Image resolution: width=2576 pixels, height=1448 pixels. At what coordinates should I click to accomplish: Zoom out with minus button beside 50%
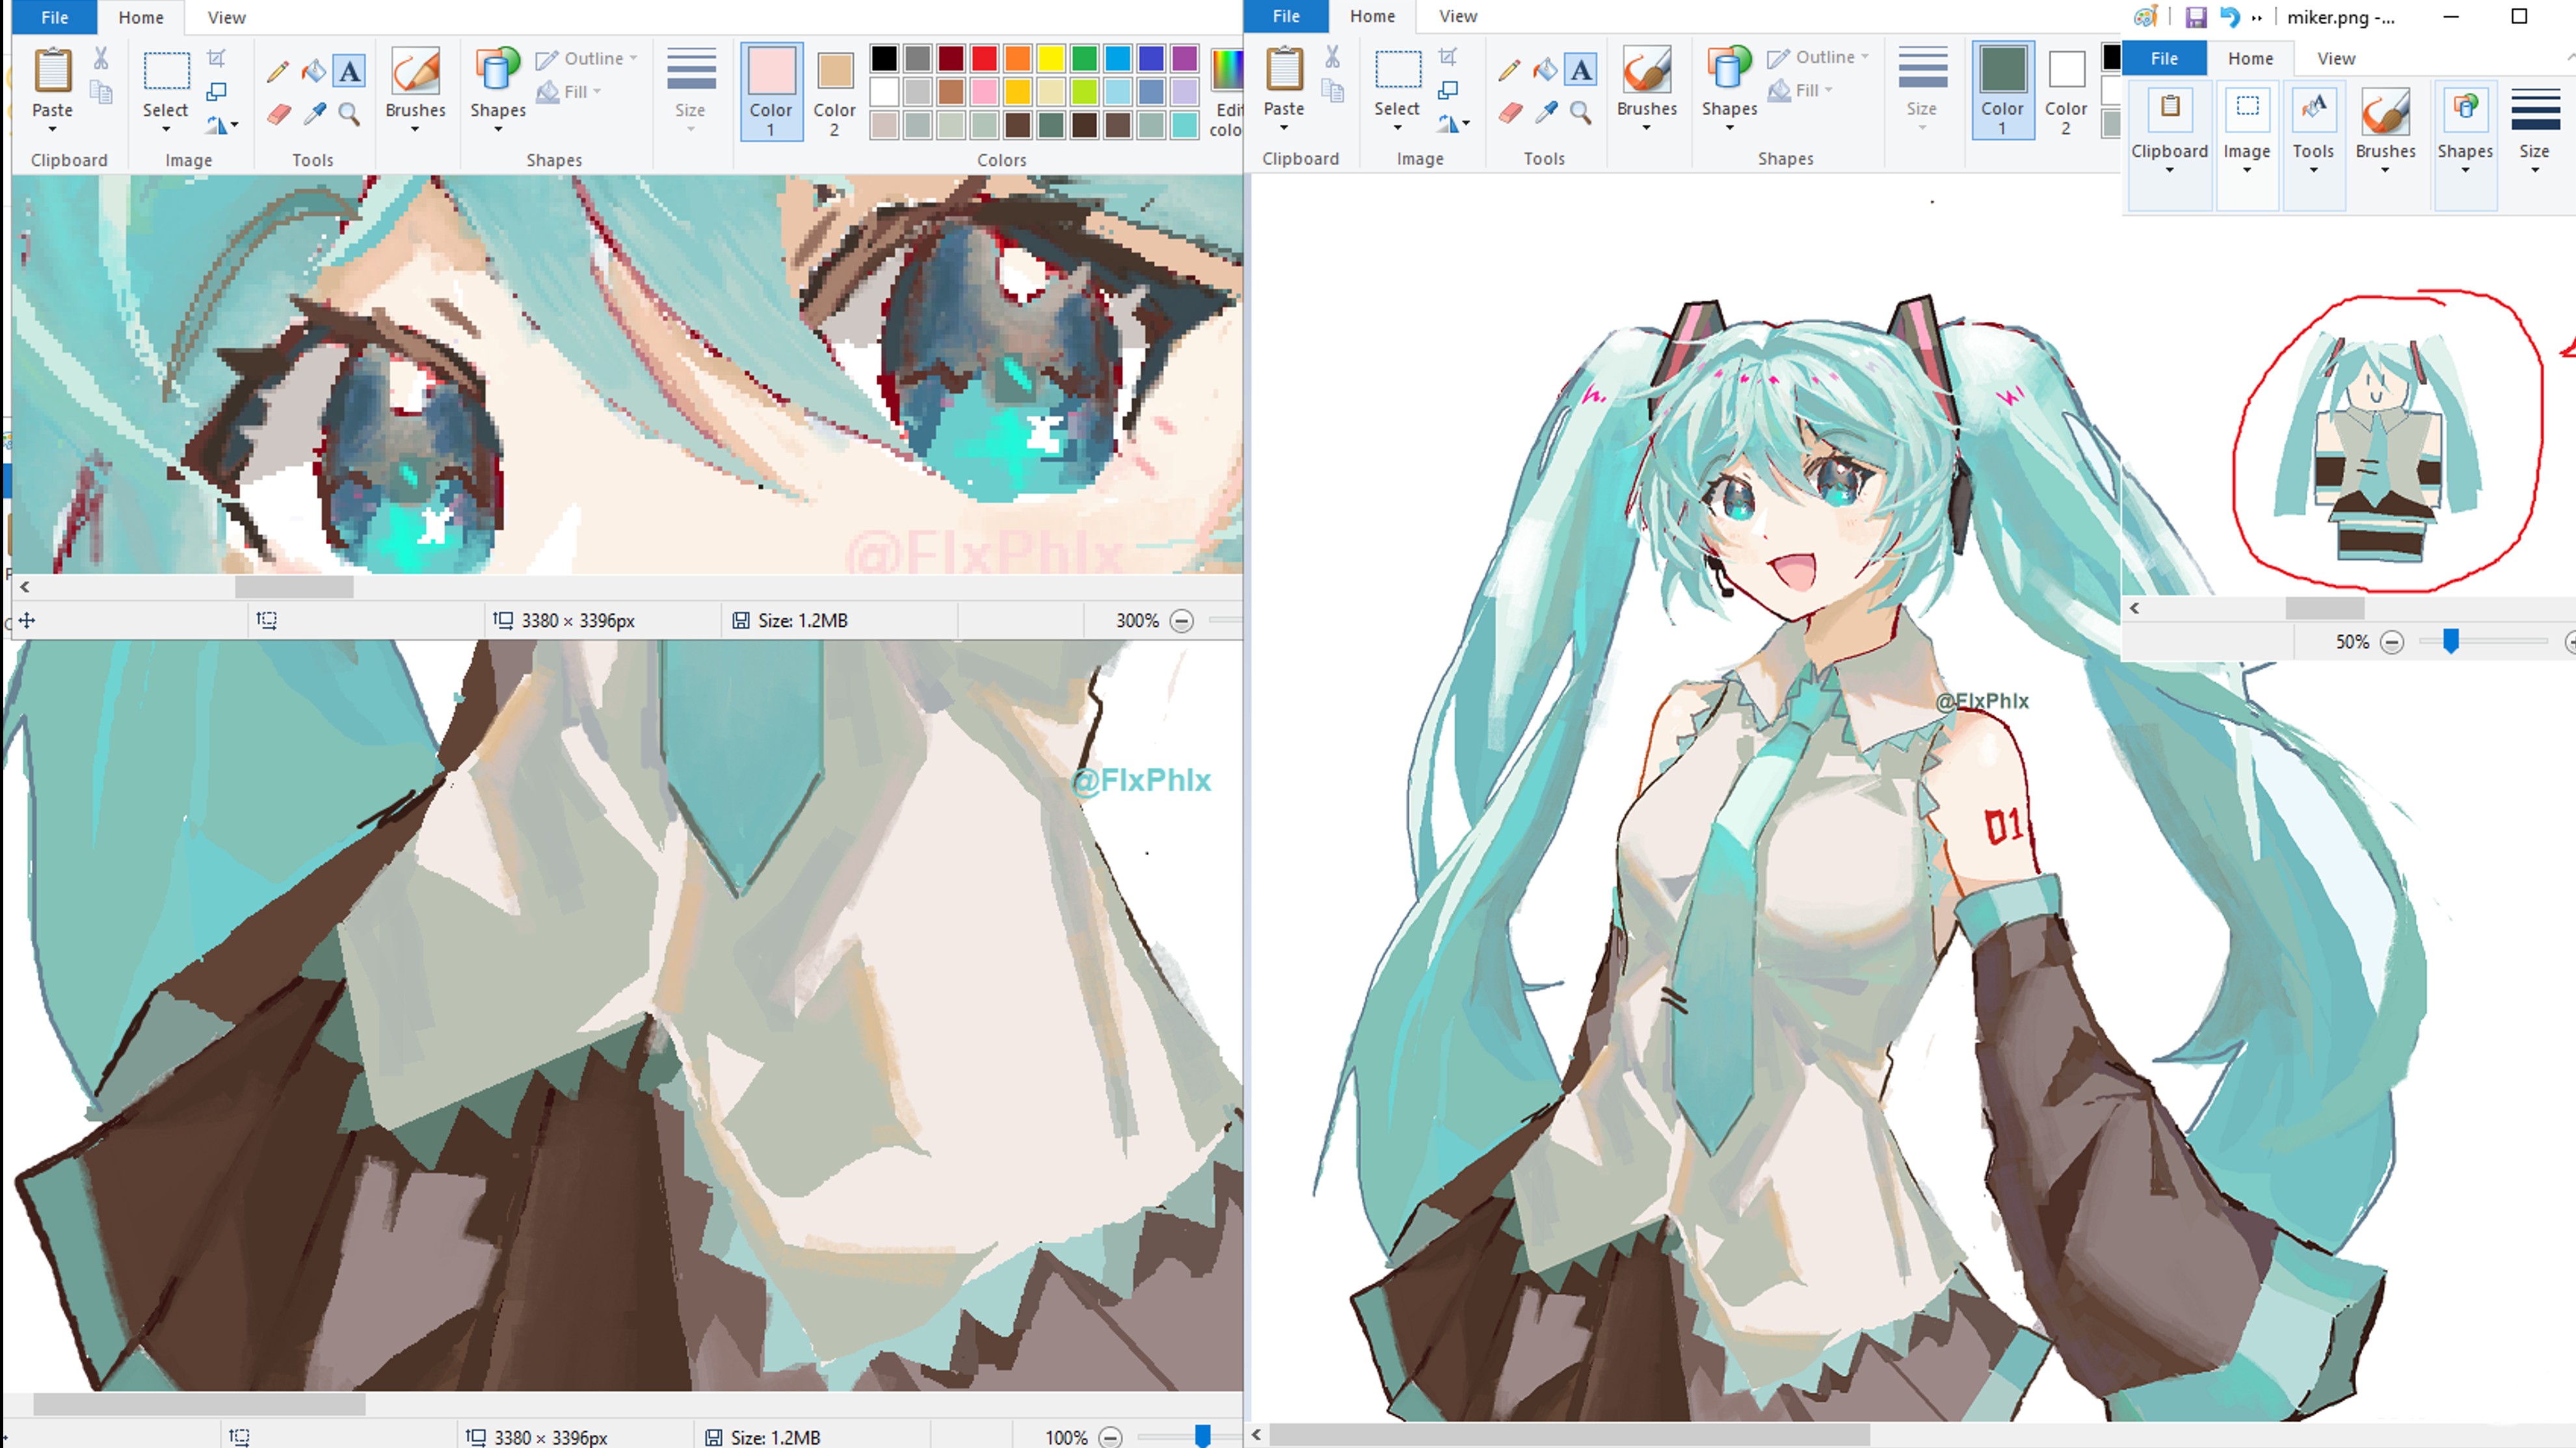[x=2392, y=642]
